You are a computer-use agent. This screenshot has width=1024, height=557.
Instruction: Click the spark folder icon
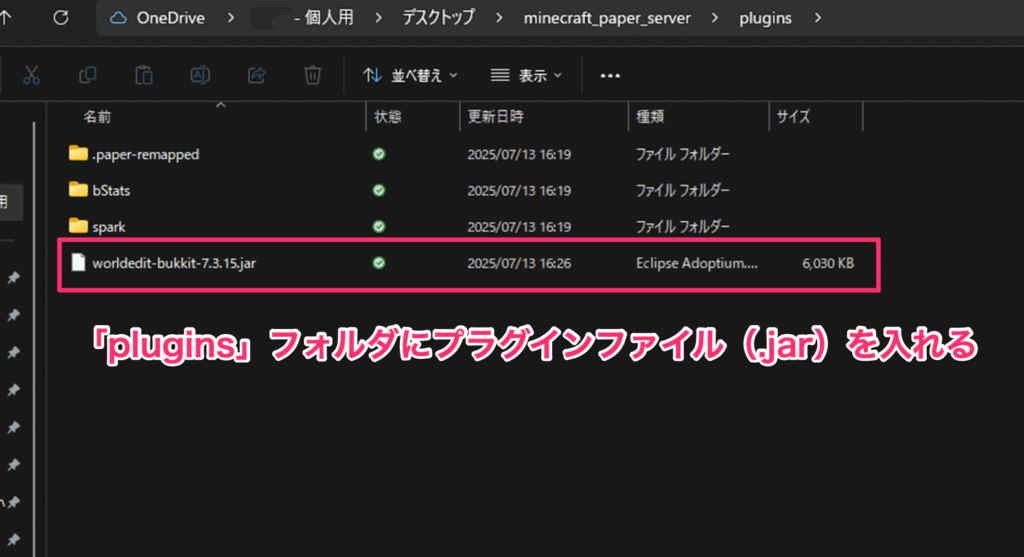(x=78, y=226)
